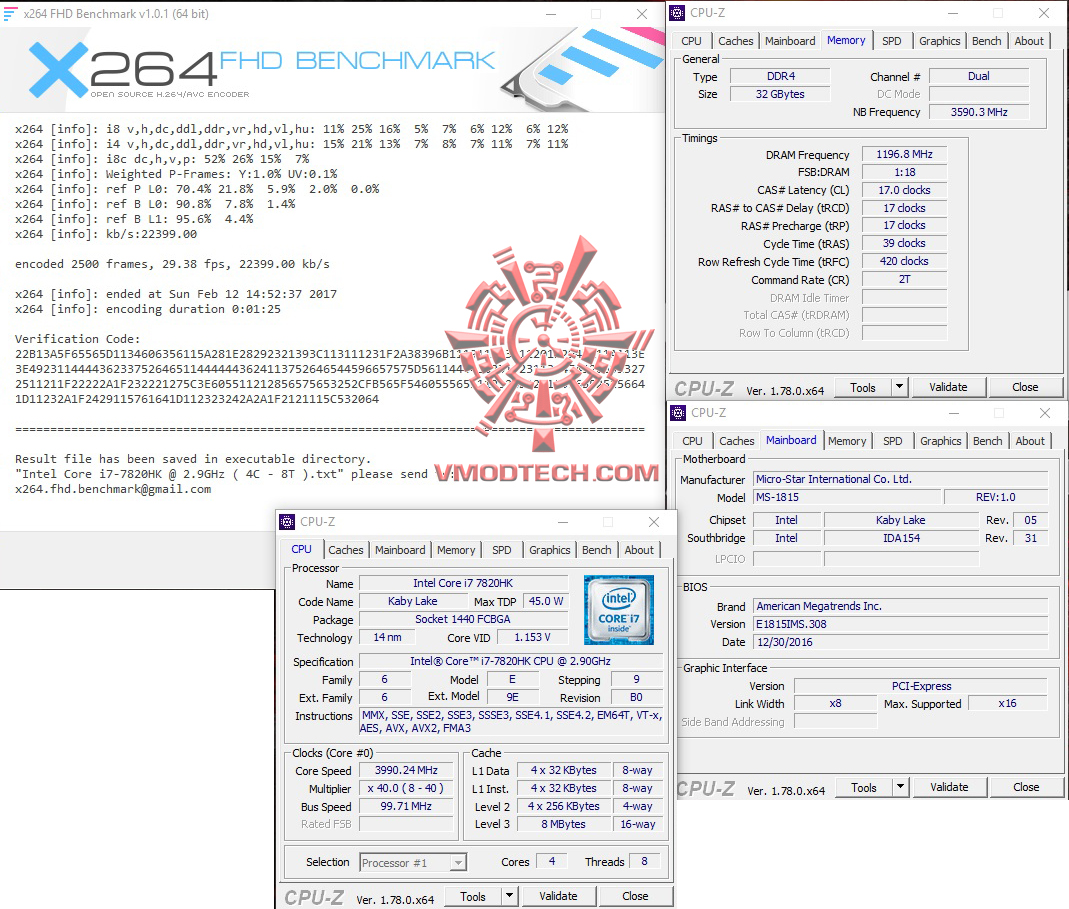This screenshot has width=1069, height=909.
Task: Open SPD tab in Mainboard window
Action: click(892, 441)
